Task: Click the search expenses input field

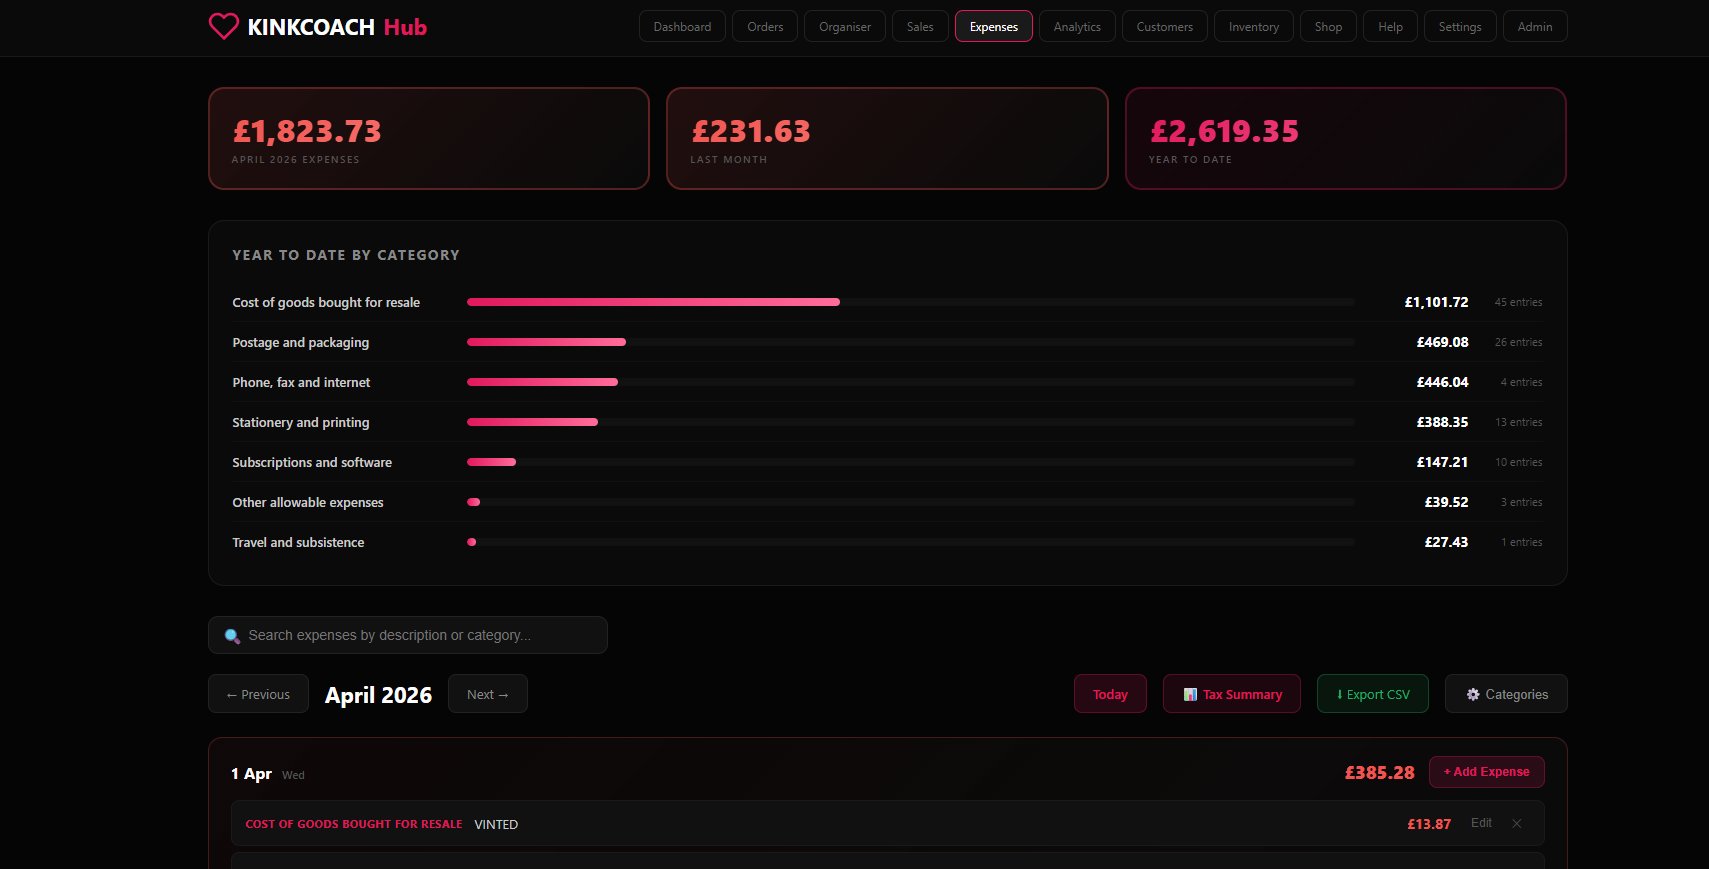Action: point(408,635)
